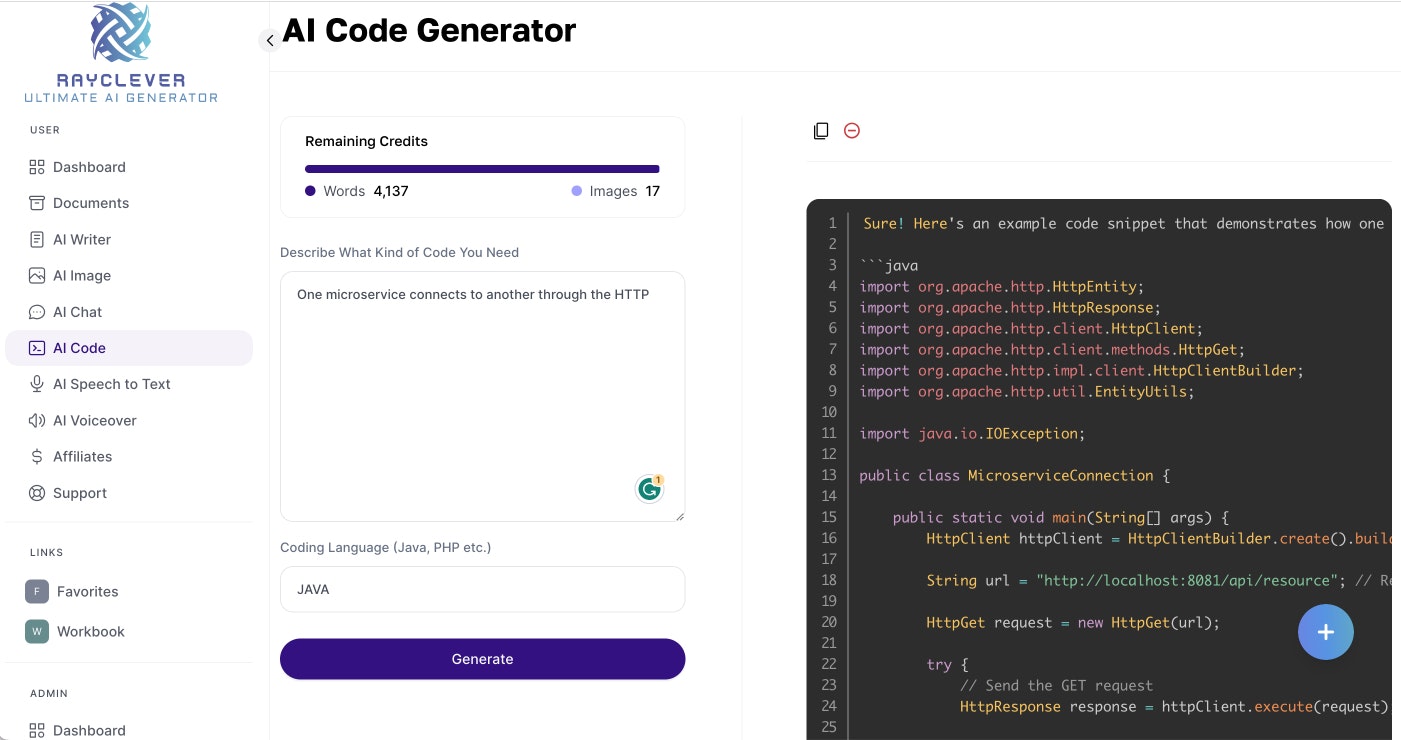Switch to AI Chat
Viewport: 1401px width, 740px height.
tap(128, 312)
